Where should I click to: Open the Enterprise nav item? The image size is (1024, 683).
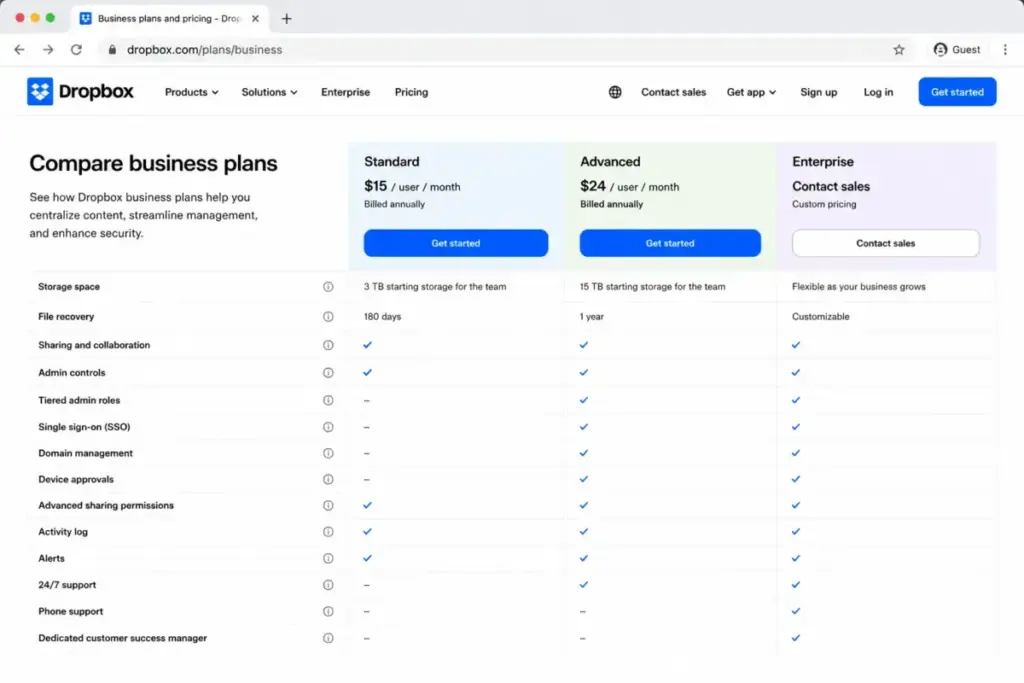pyautogui.click(x=345, y=92)
